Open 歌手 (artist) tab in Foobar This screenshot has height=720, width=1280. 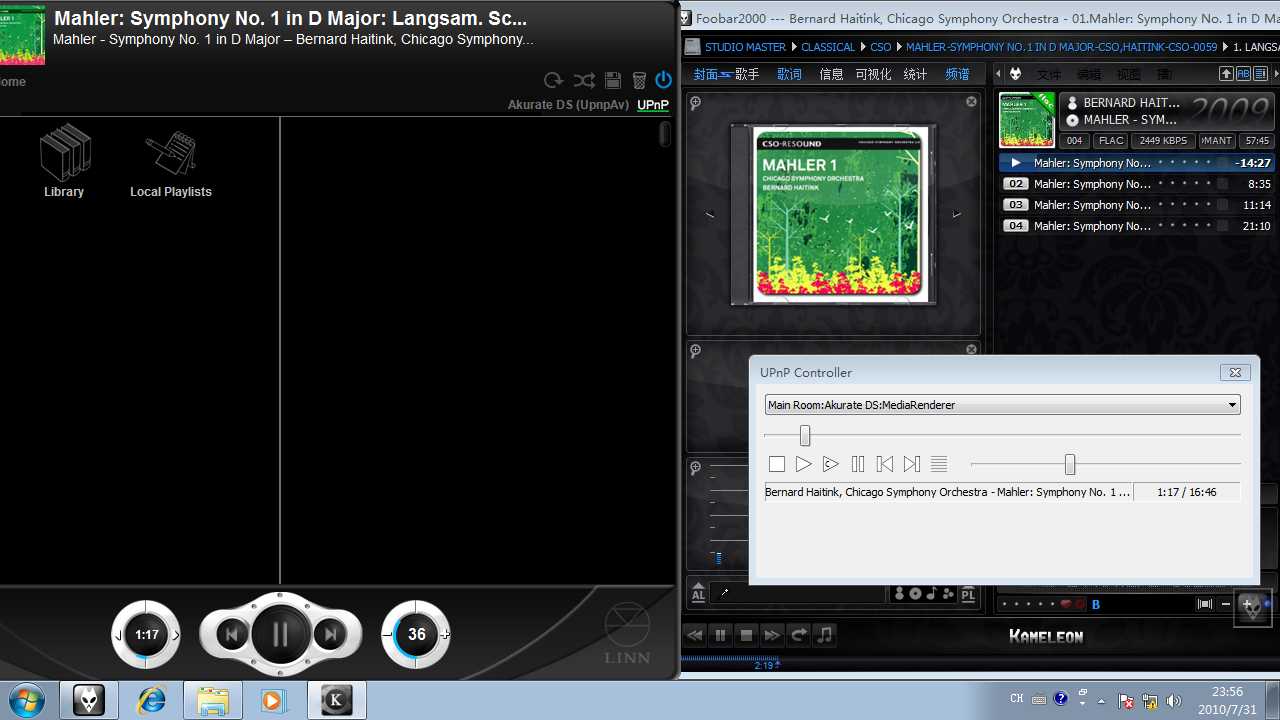[x=747, y=74]
